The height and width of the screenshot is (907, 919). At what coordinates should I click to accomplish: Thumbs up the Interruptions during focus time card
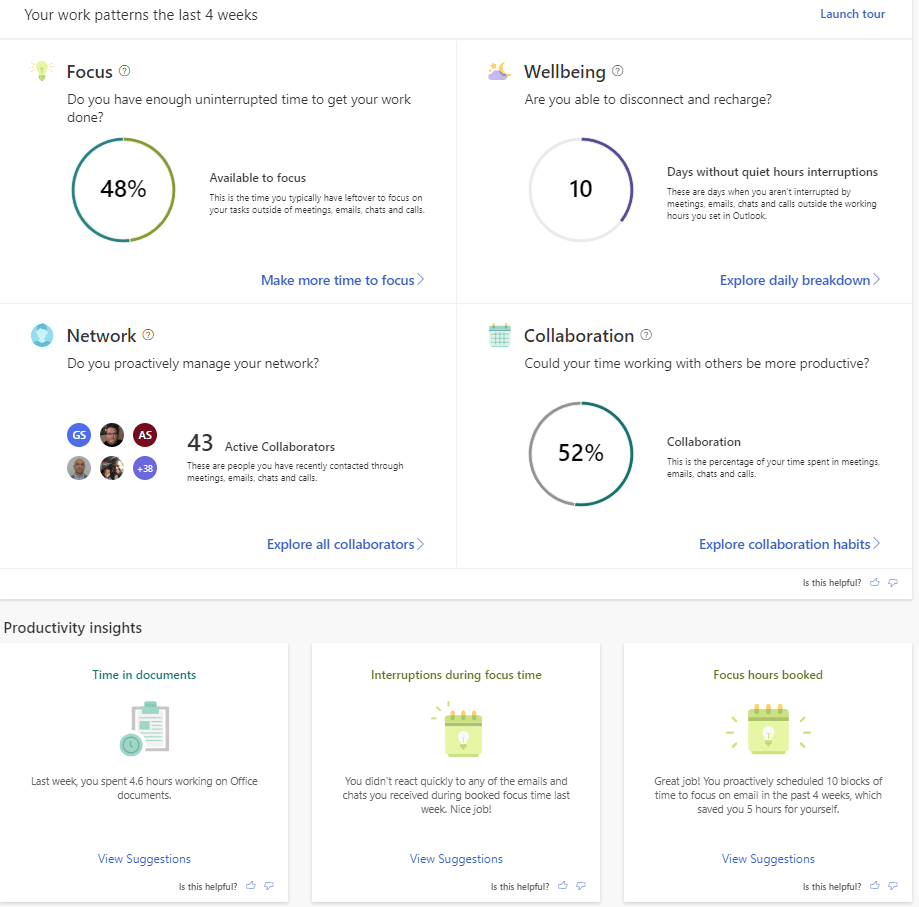(563, 886)
